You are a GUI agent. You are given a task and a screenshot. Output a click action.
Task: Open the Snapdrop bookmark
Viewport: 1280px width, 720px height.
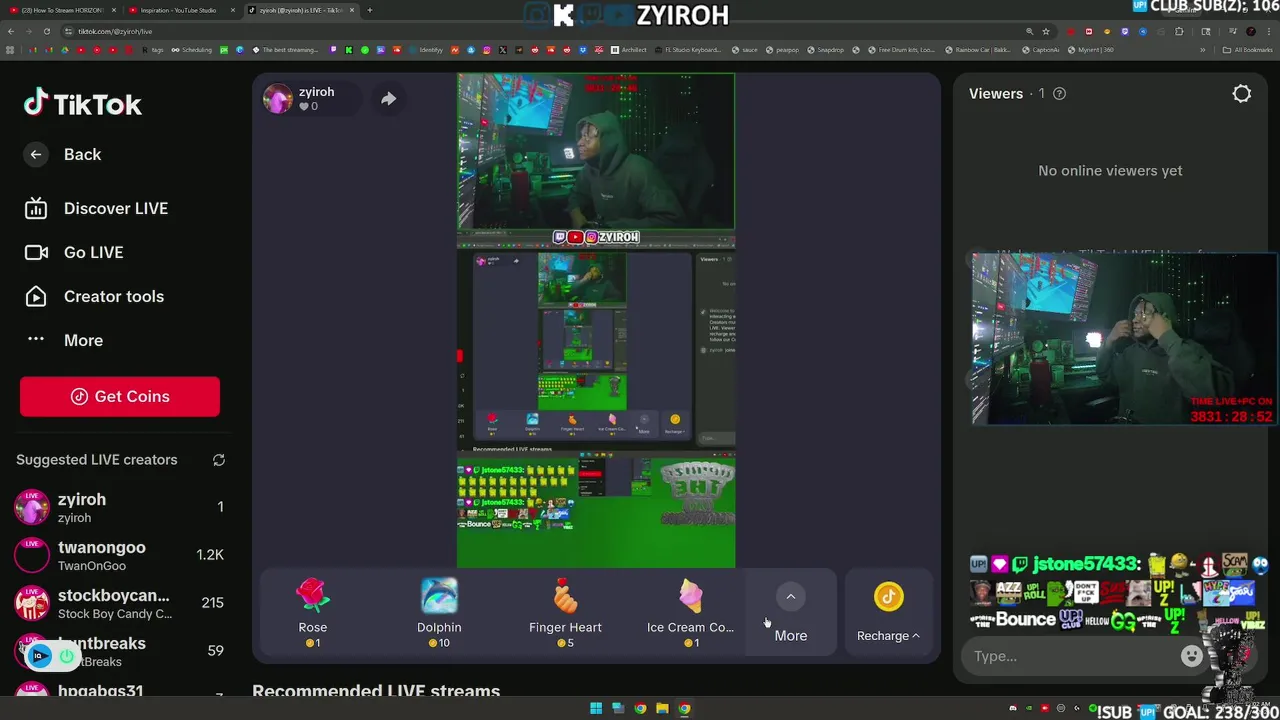pyautogui.click(x=825, y=50)
